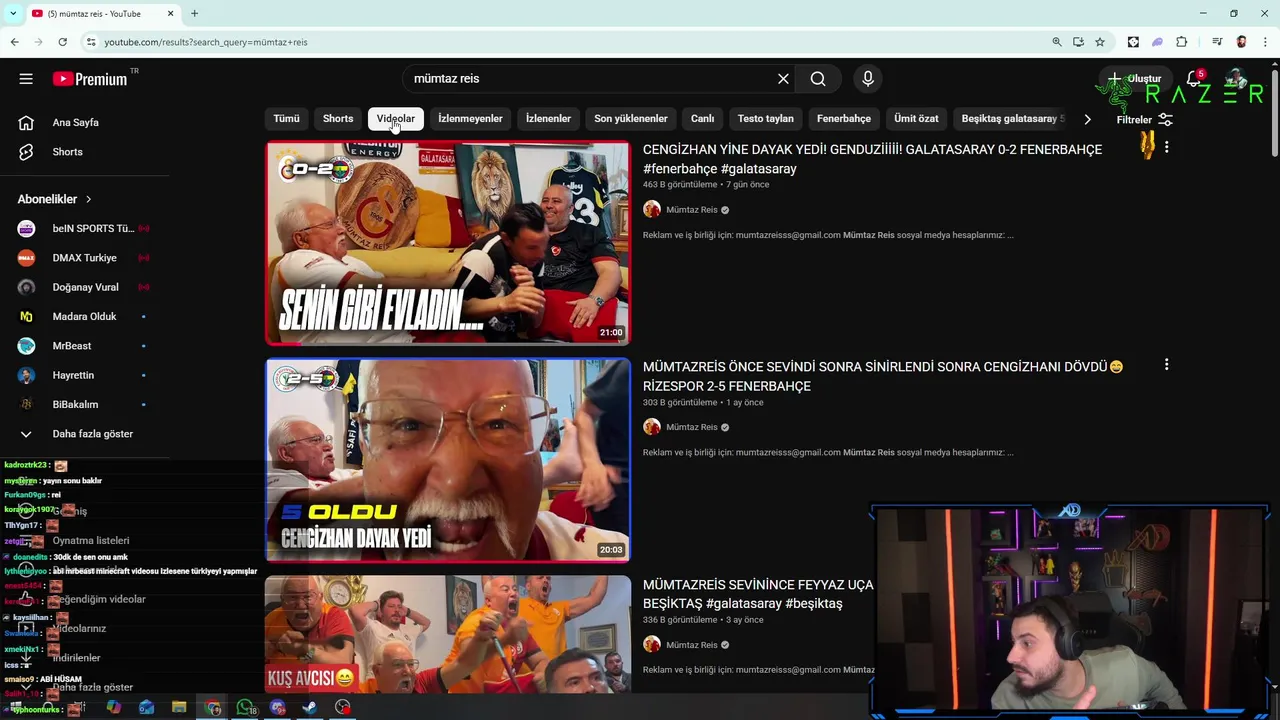1280x720 pixels.
Task: Open File Explorer from taskbar
Action: pyautogui.click(x=179, y=707)
